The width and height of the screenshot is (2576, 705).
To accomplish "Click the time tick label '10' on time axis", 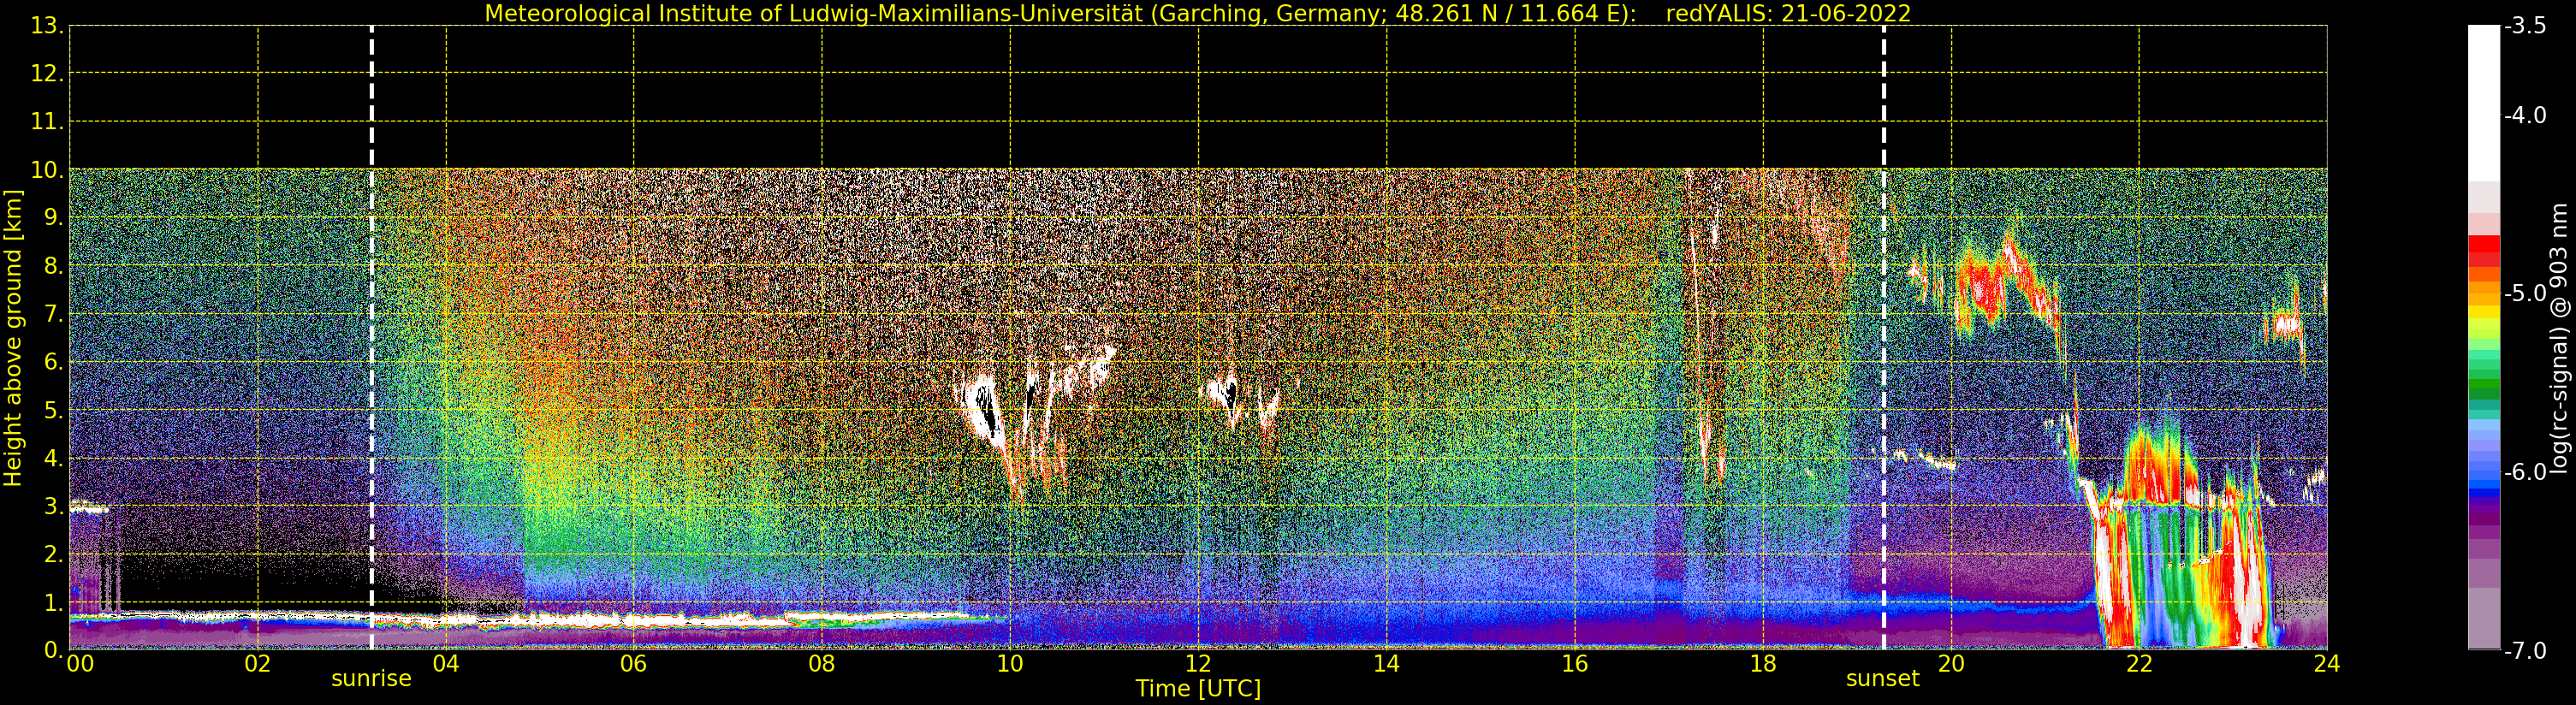I will (x=1010, y=664).
